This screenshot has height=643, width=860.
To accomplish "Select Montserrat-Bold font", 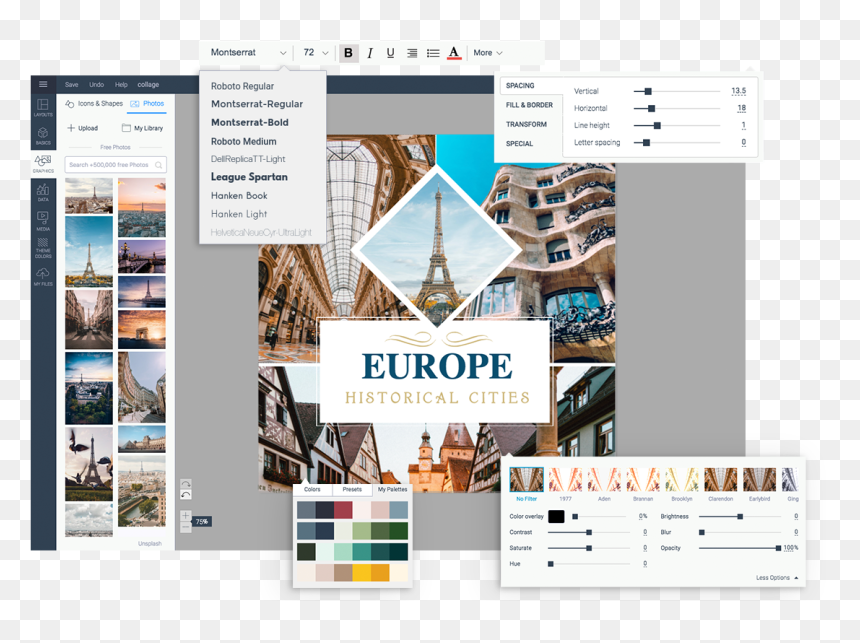I will [x=250, y=122].
